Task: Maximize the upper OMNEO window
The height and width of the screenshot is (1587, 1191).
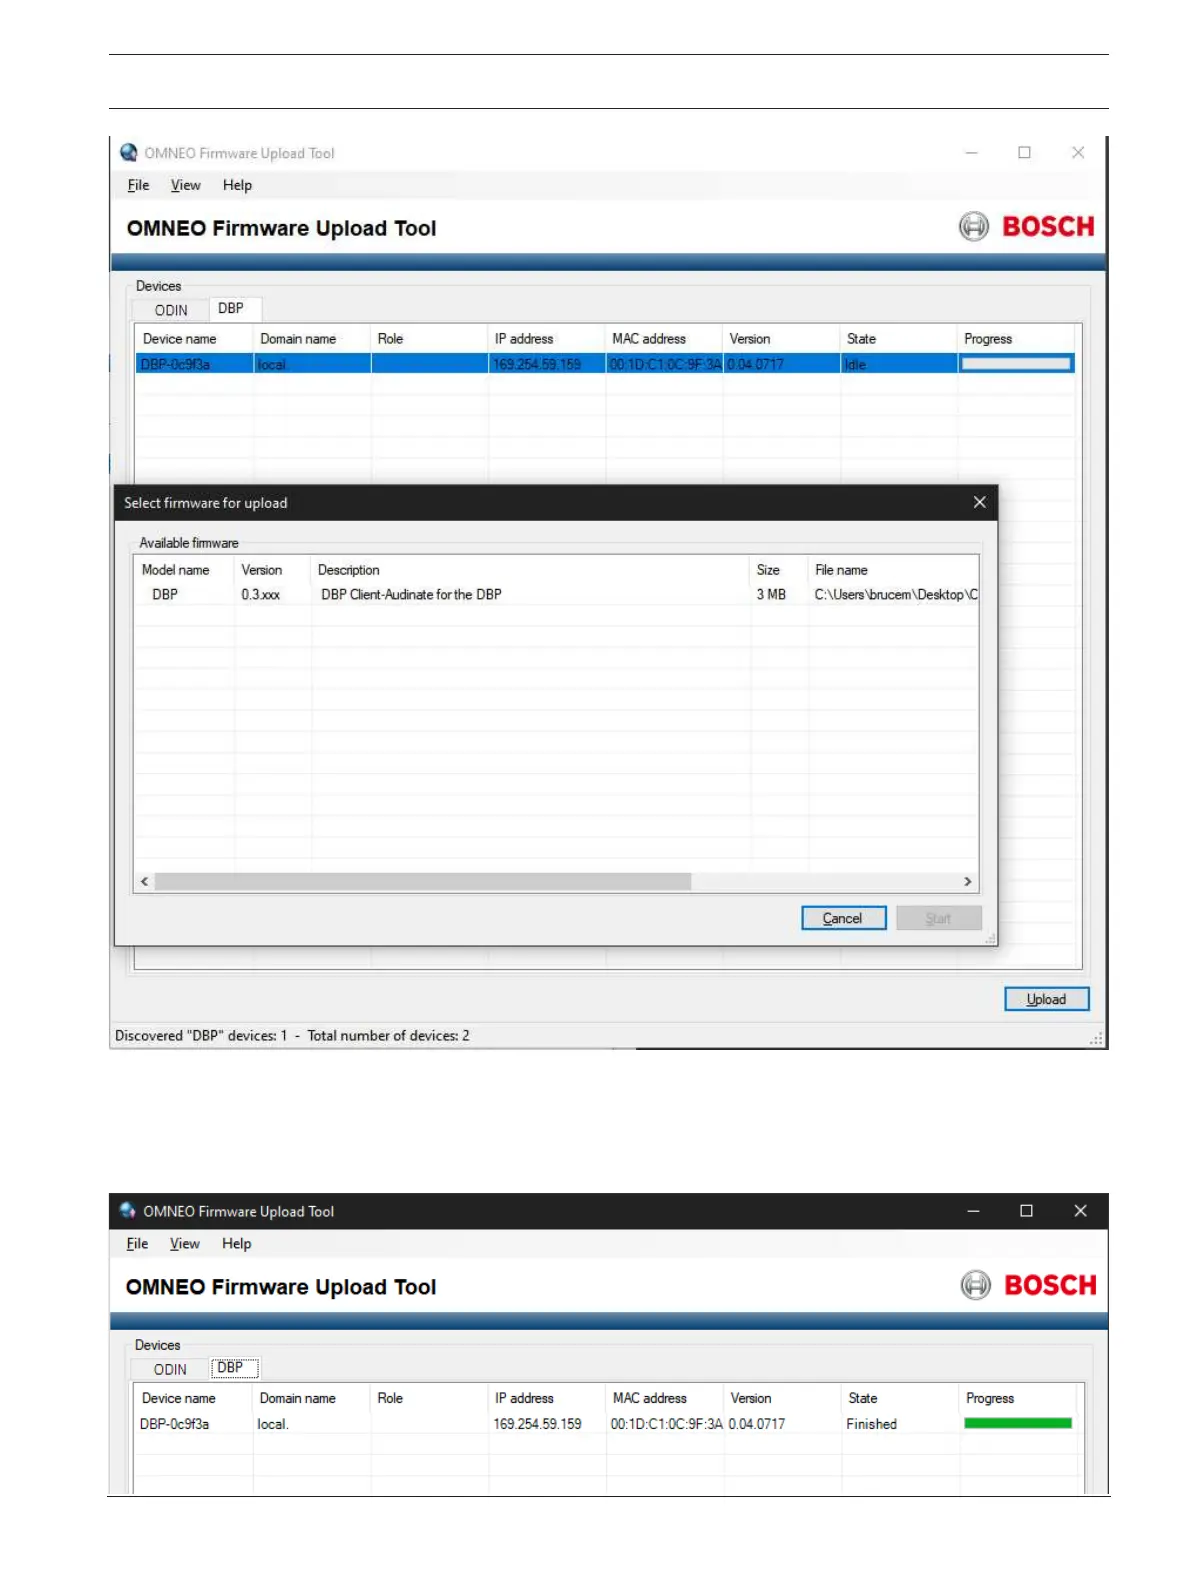Action: pos(1025,152)
